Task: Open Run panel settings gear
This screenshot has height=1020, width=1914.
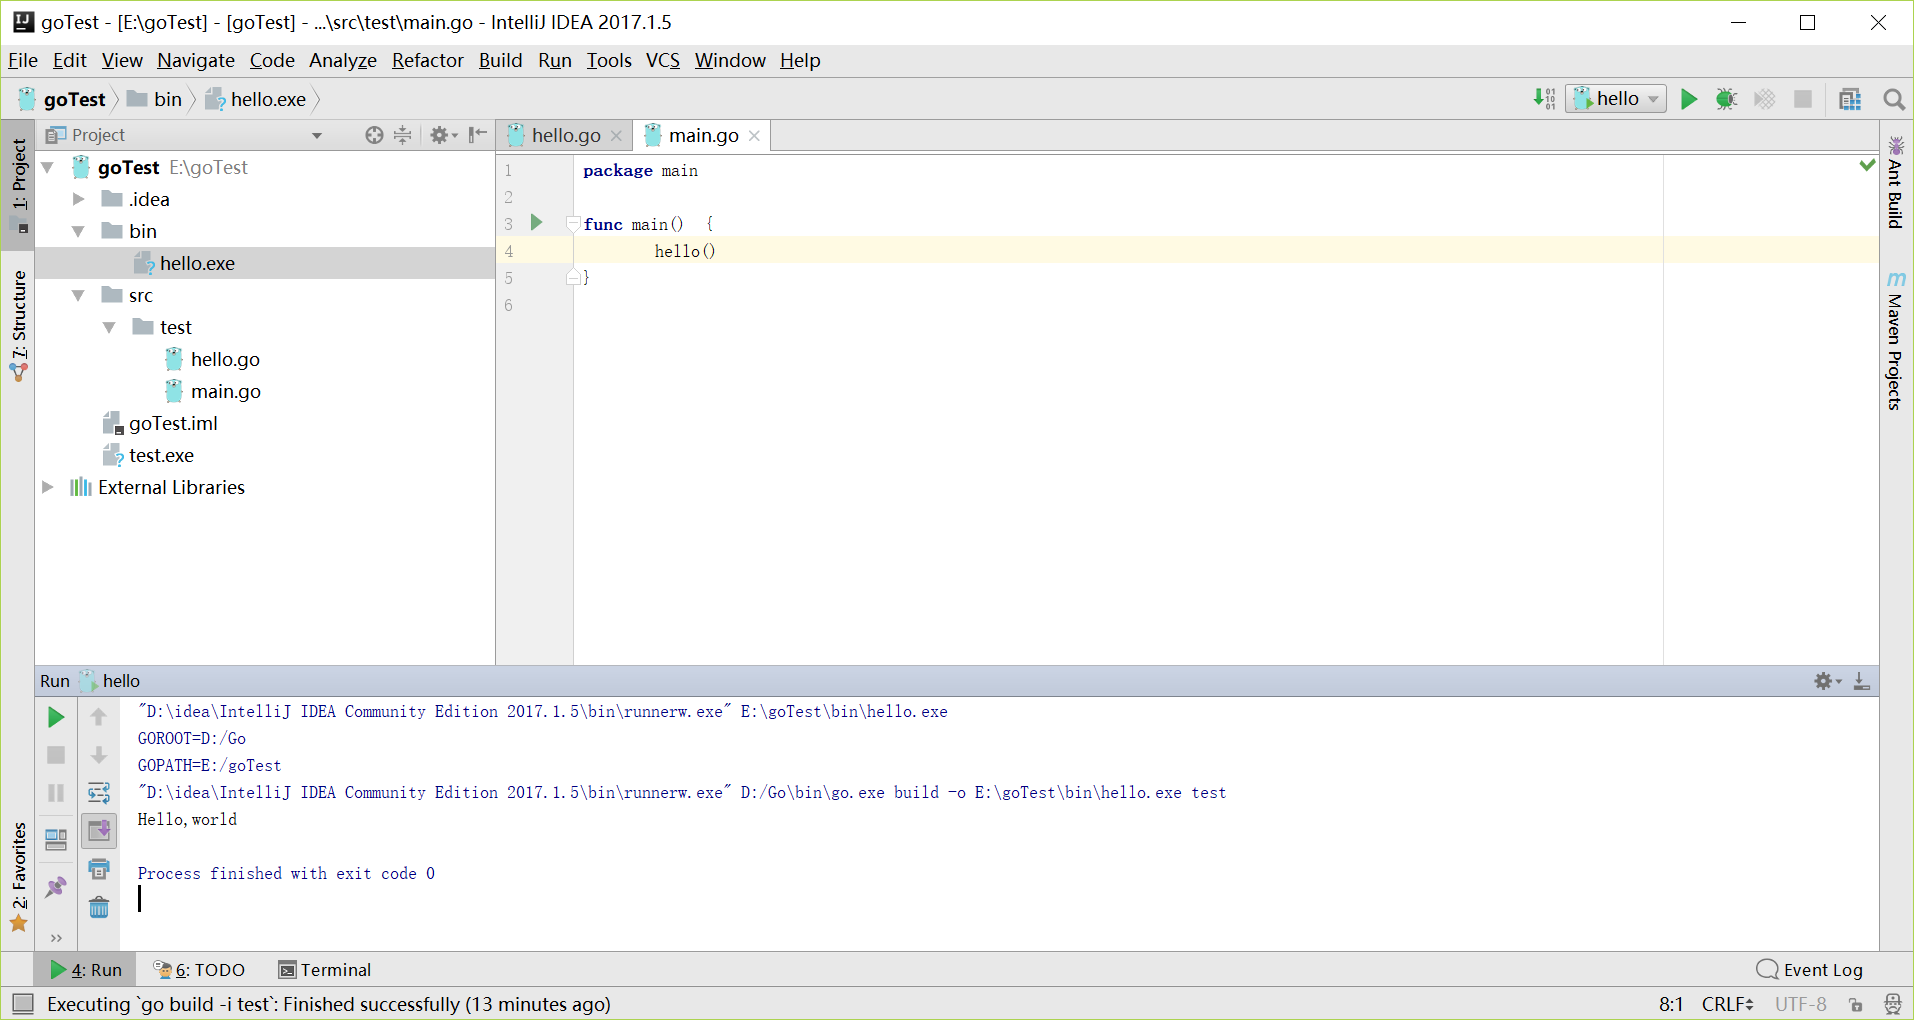Action: [1827, 681]
